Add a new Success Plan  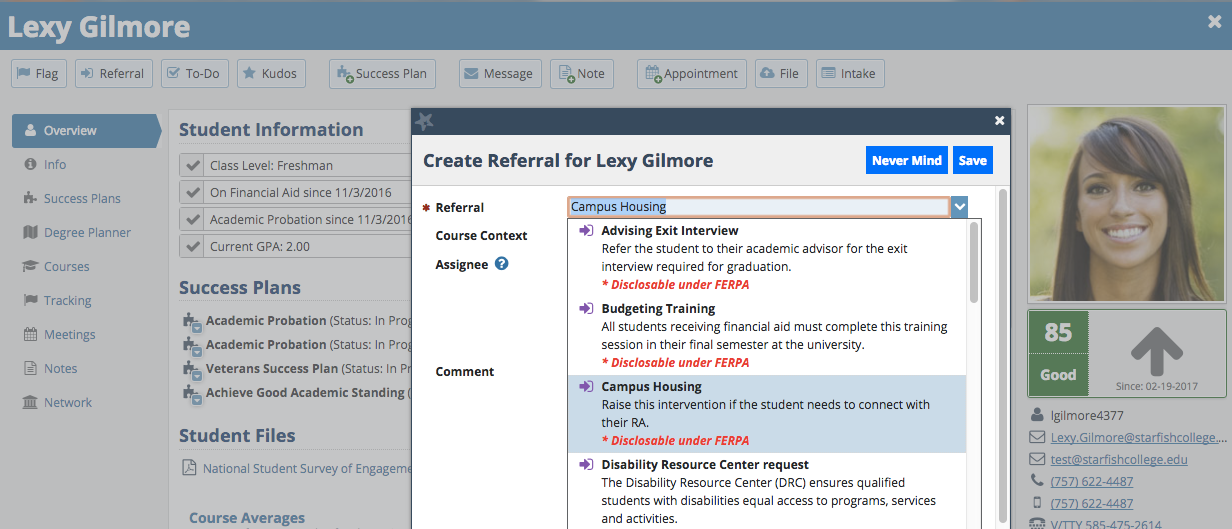tap(382, 73)
